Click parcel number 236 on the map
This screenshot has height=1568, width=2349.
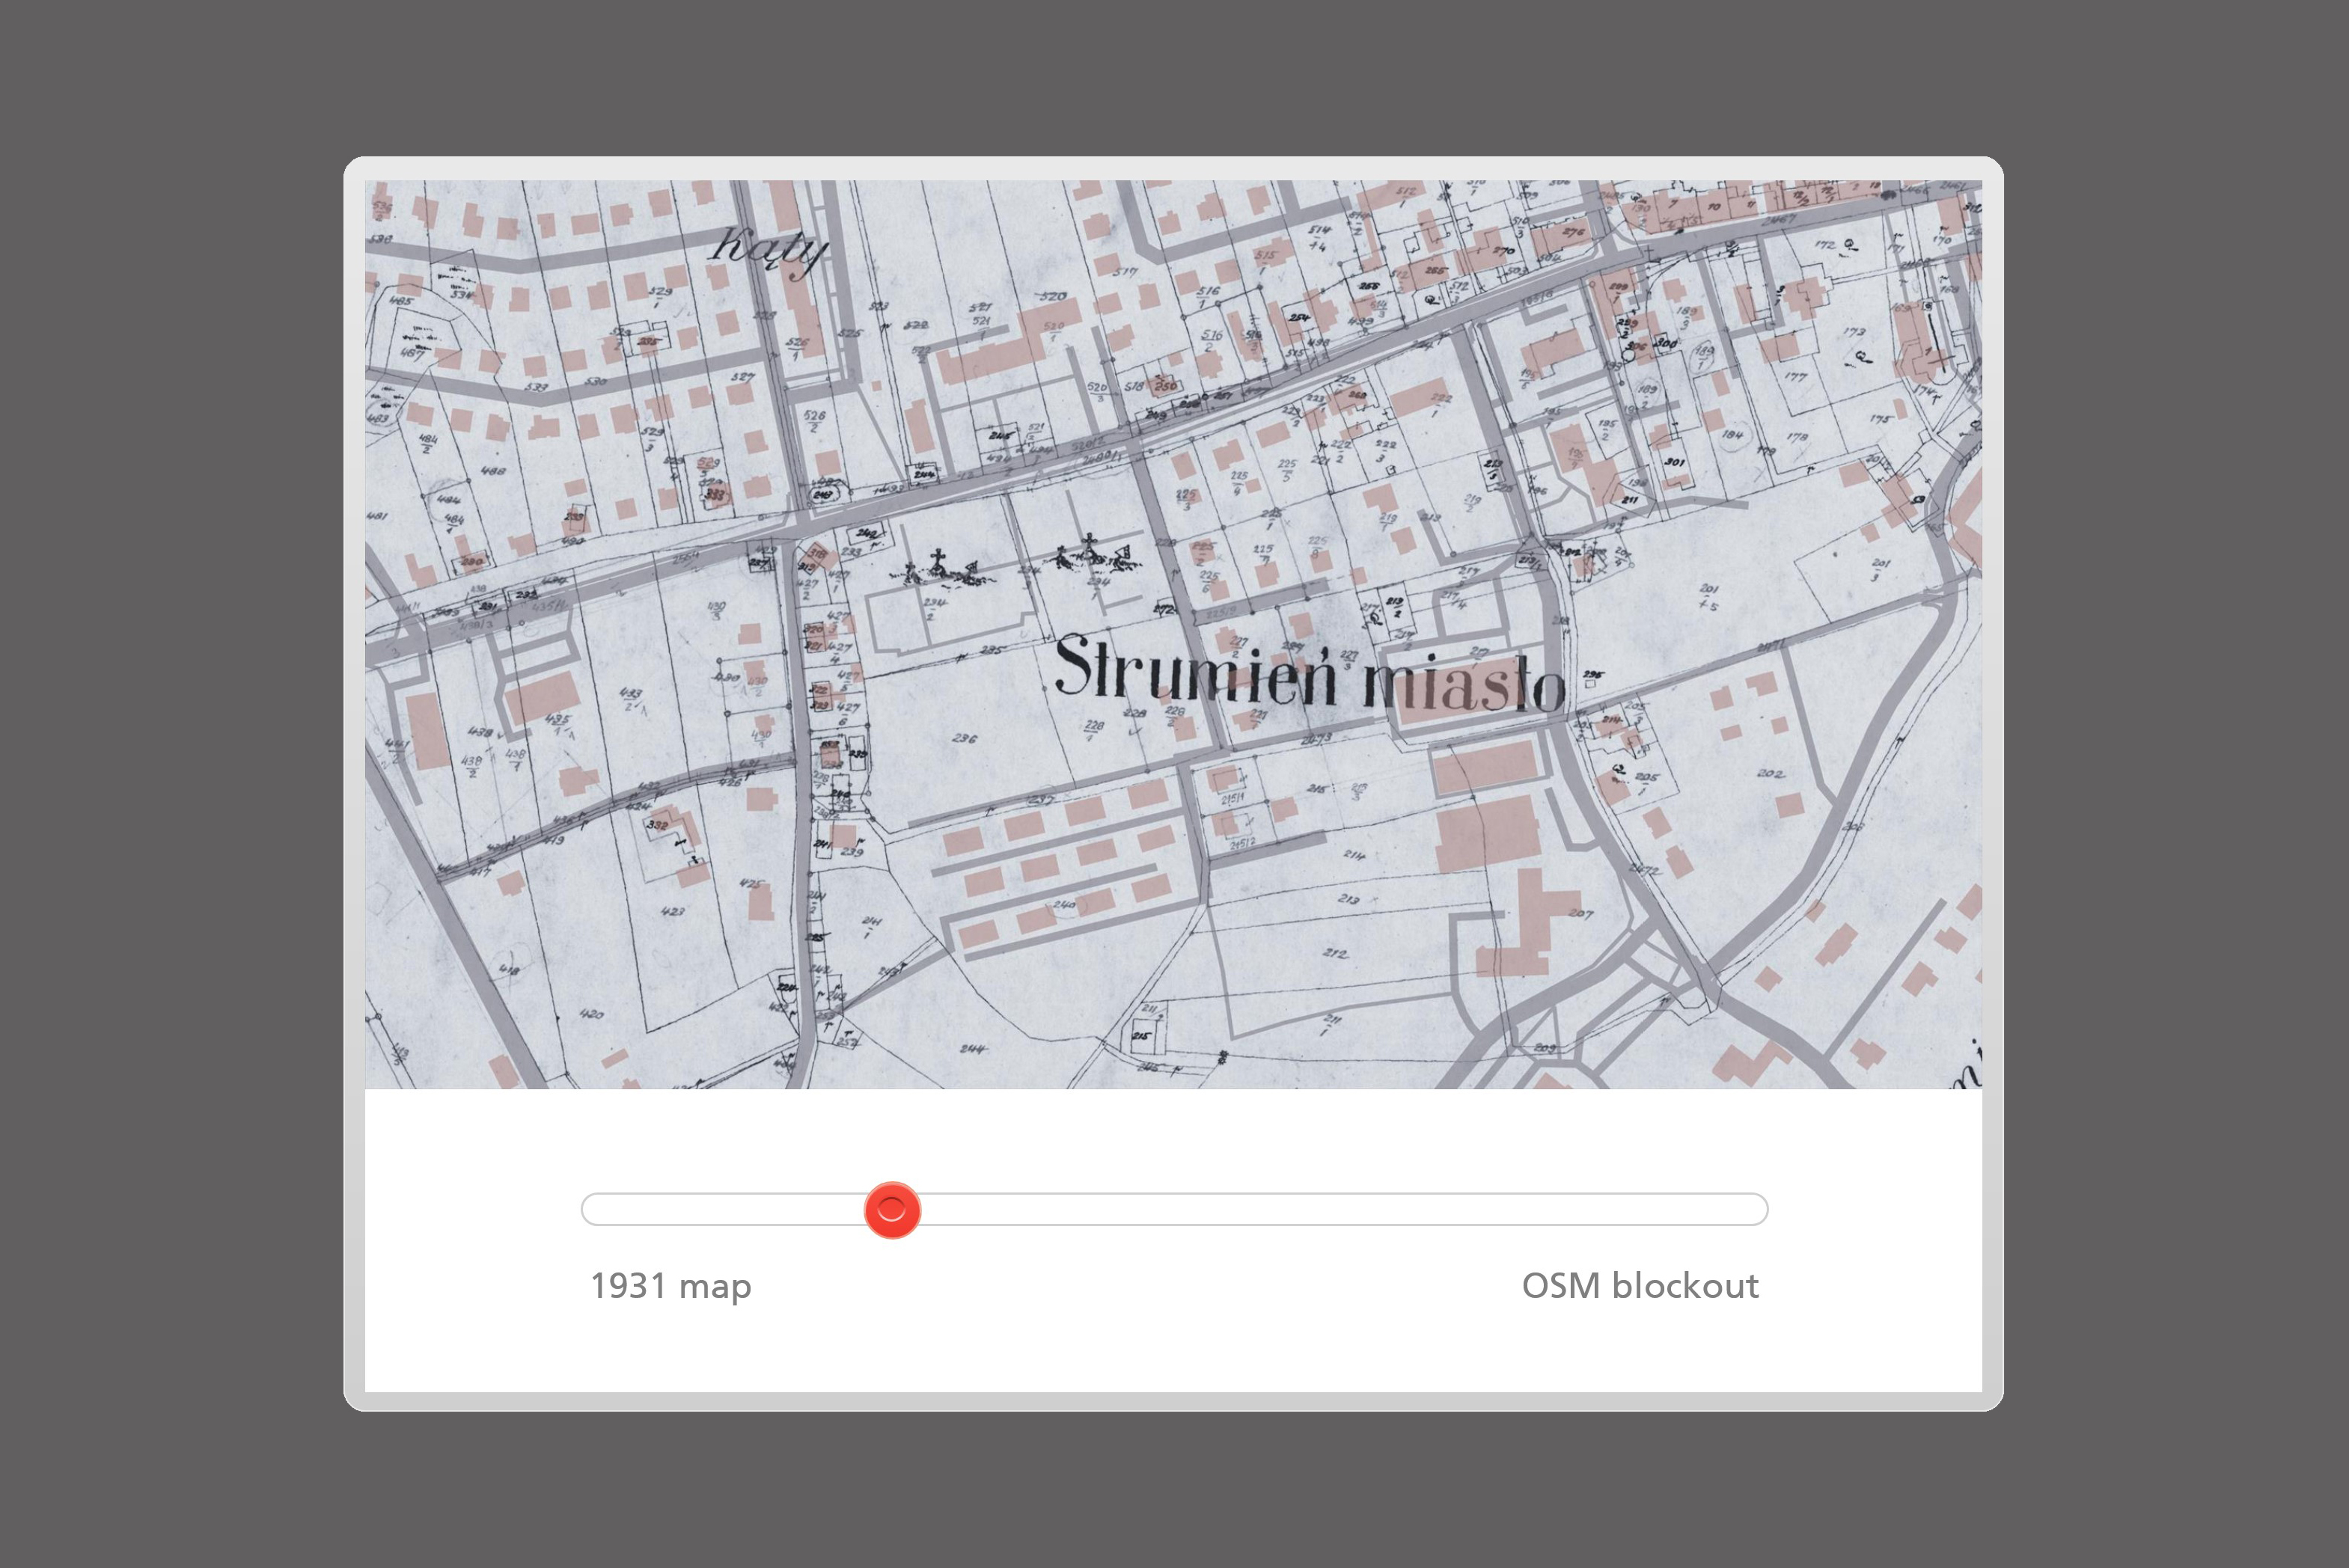coord(965,738)
